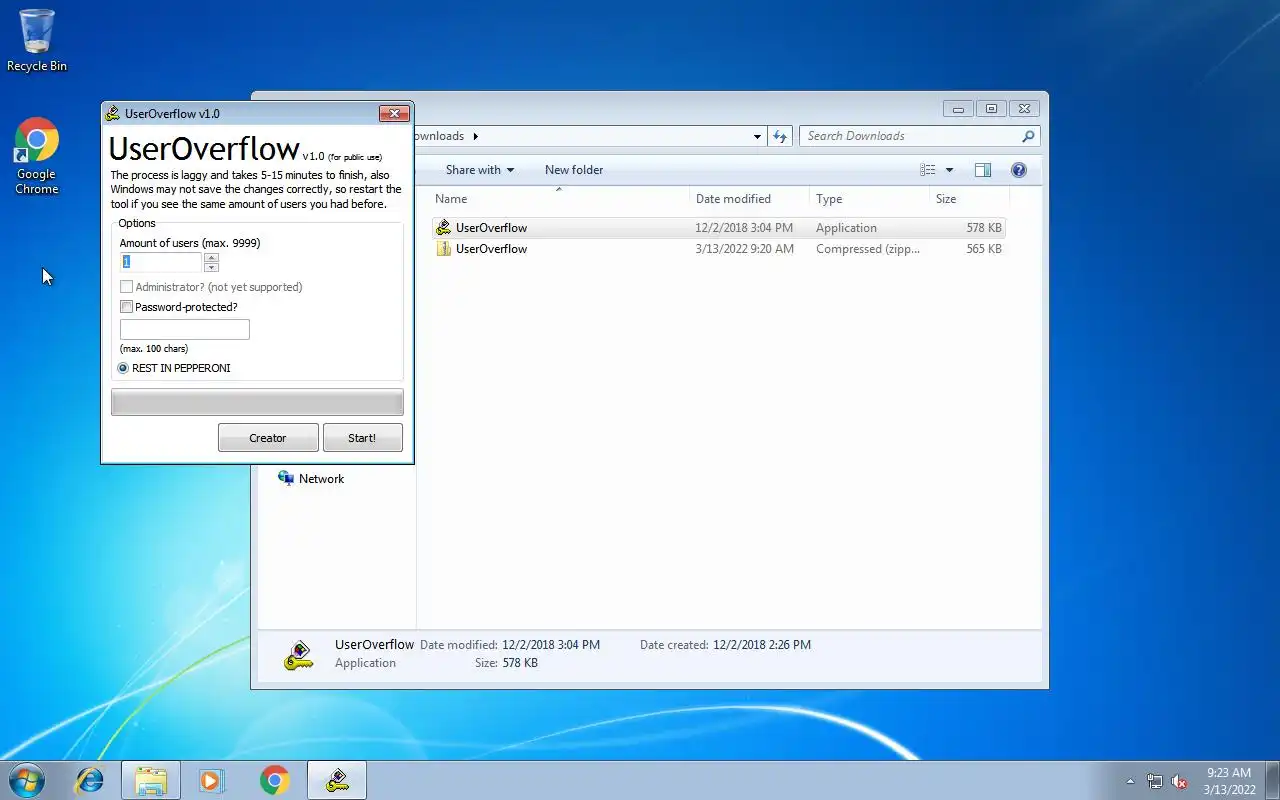Close the UserOverflow dialog window
The image size is (1280, 800).
tap(394, 114)
